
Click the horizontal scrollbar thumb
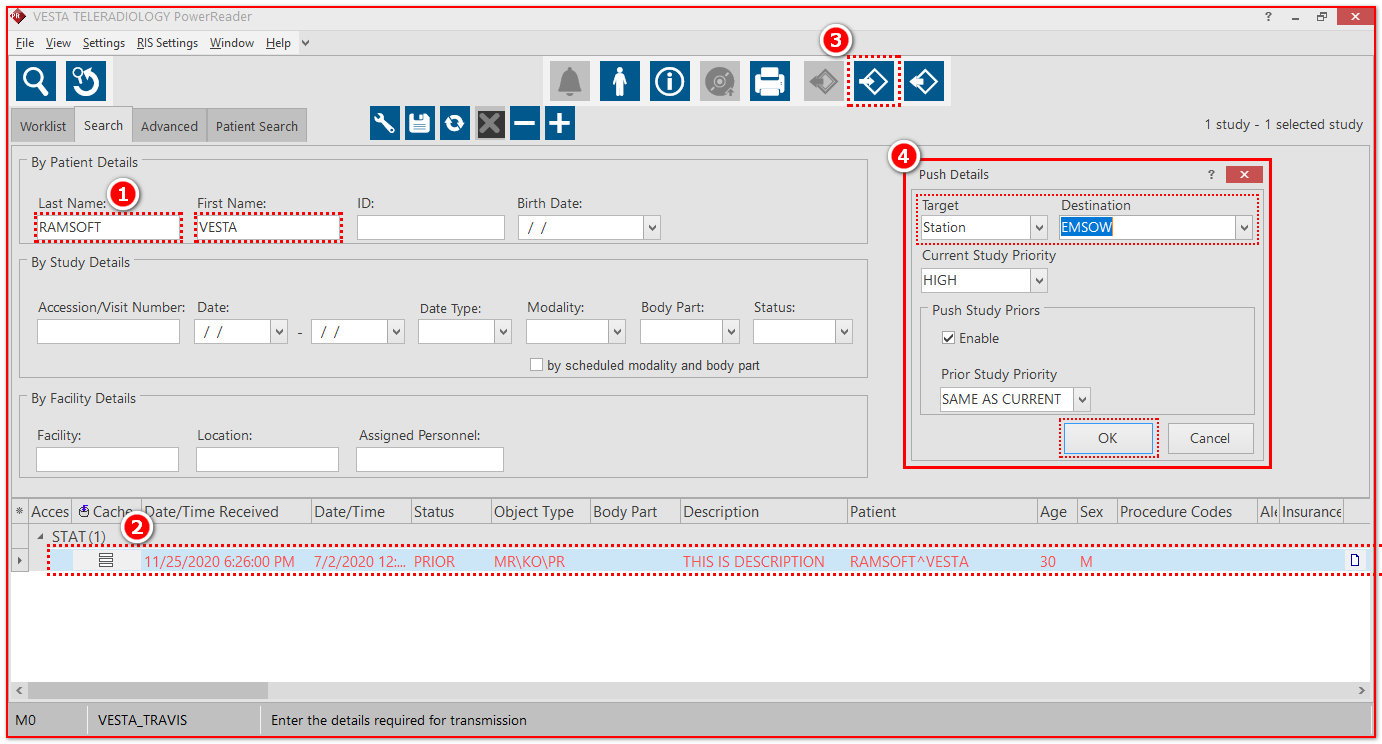(148, 690)
